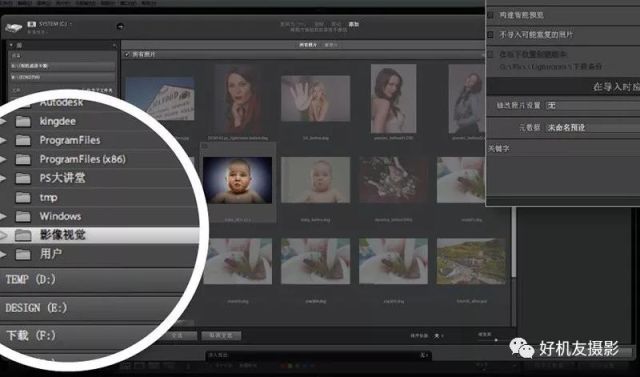The width and height of the screenshot is (640, 377).
Task: Click the folder icon beside ProgramFiles (x86)
Action: [23, 159]
